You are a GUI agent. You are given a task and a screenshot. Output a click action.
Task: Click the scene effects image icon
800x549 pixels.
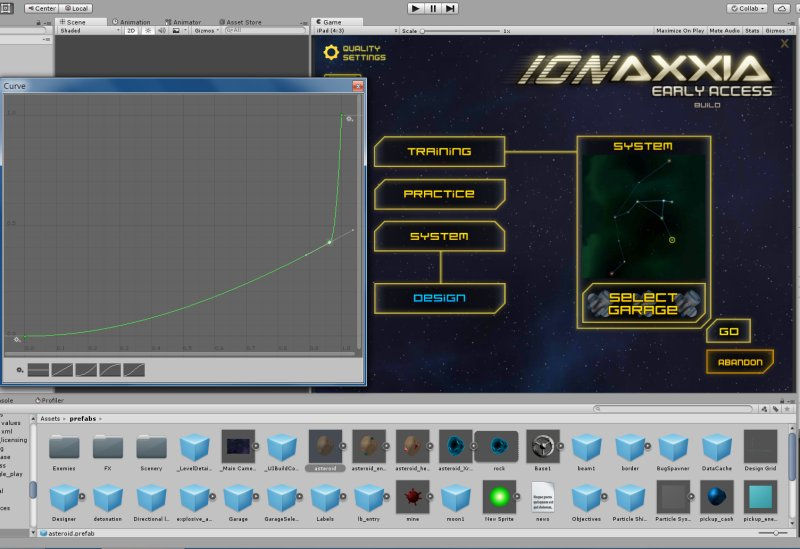pos(176,31)
